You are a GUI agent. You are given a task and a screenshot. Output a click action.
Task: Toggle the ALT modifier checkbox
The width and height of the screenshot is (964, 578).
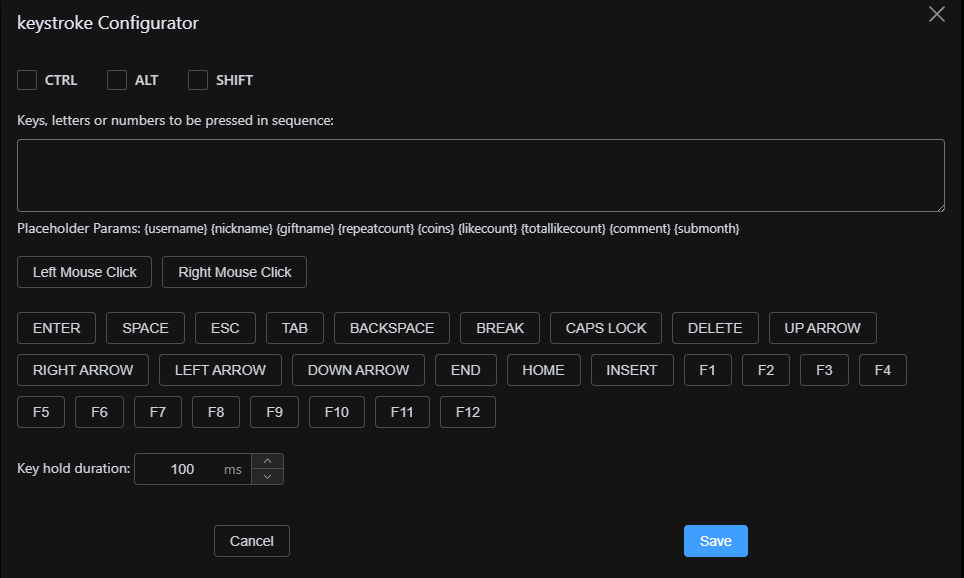[117, 80]
